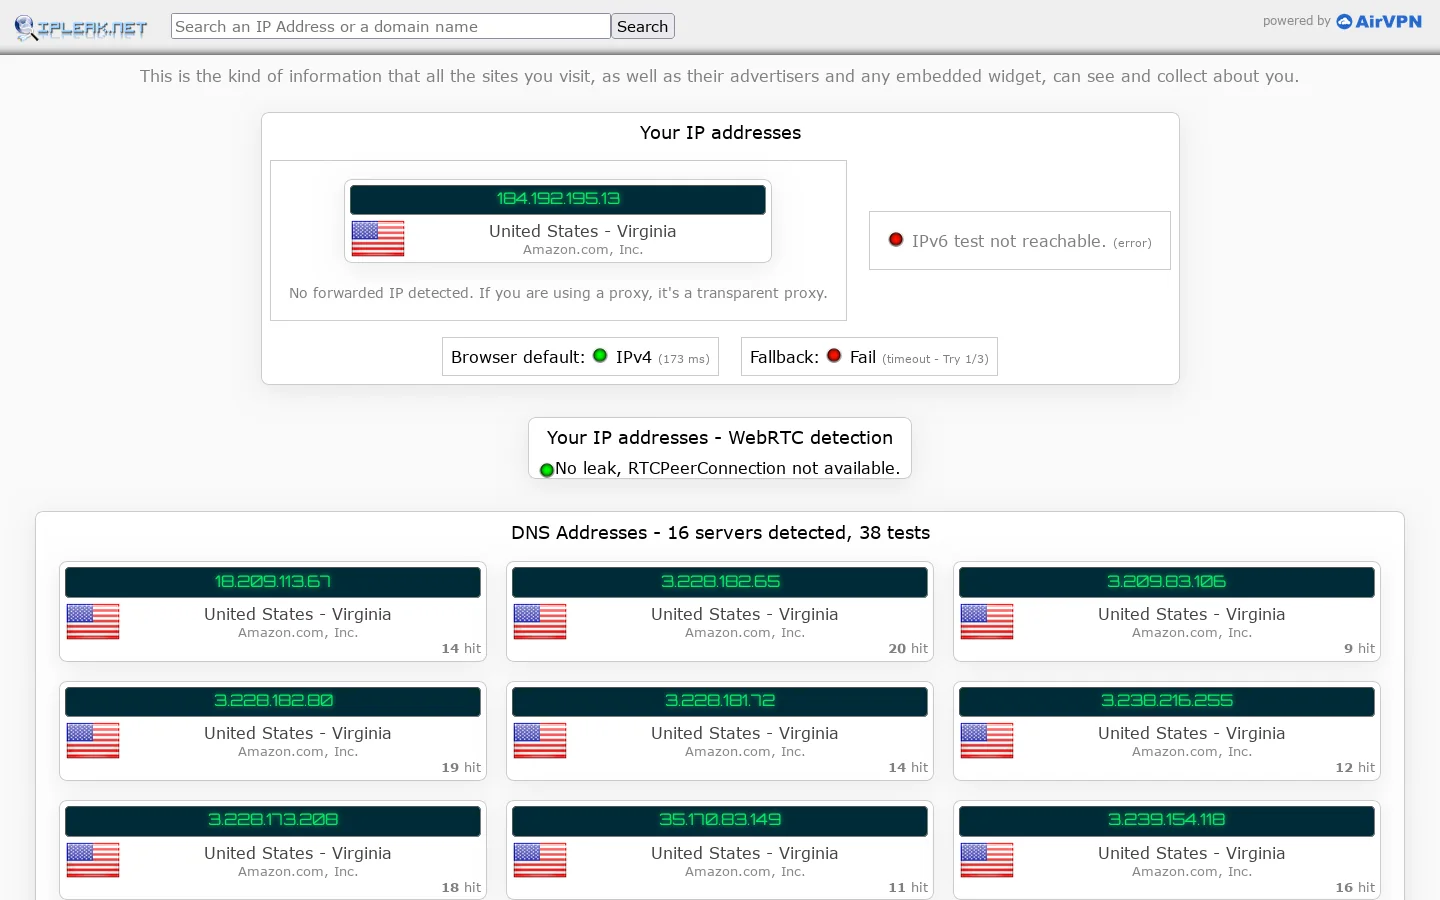Click the flag in the 3.228.173.208 card
1440x900 pixels.
pos(93,860)
